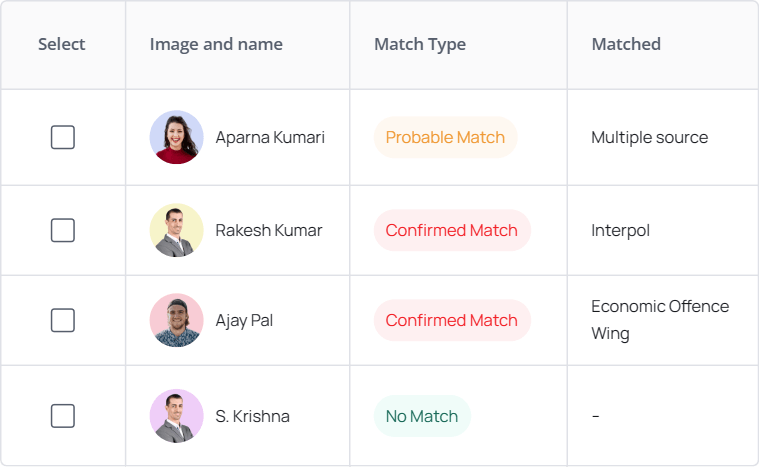Click Rakesh Kumar's Confirmed Match badge
759x467 pixels.
point(451,230)
